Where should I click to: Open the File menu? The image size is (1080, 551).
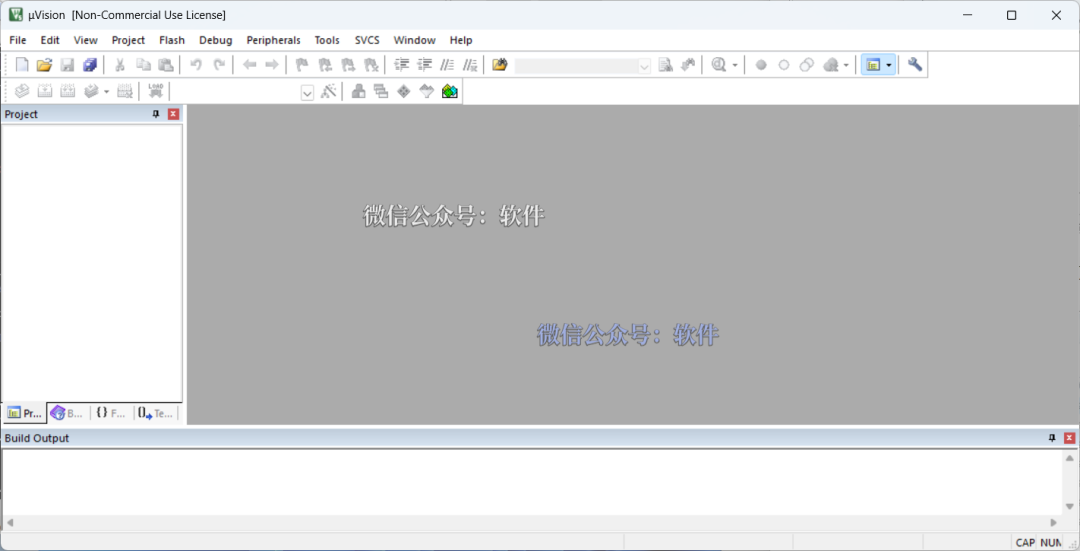tap(17, 40)
